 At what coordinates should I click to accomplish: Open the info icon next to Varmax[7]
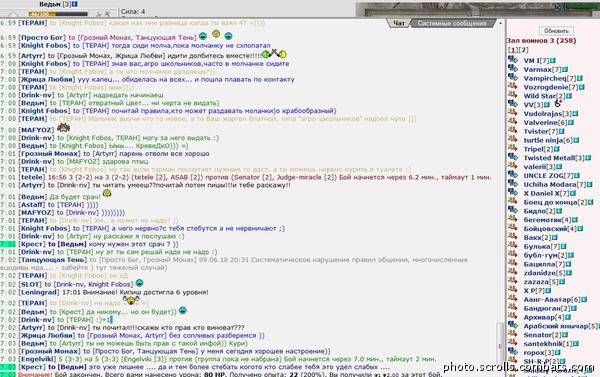pos(565,70)
